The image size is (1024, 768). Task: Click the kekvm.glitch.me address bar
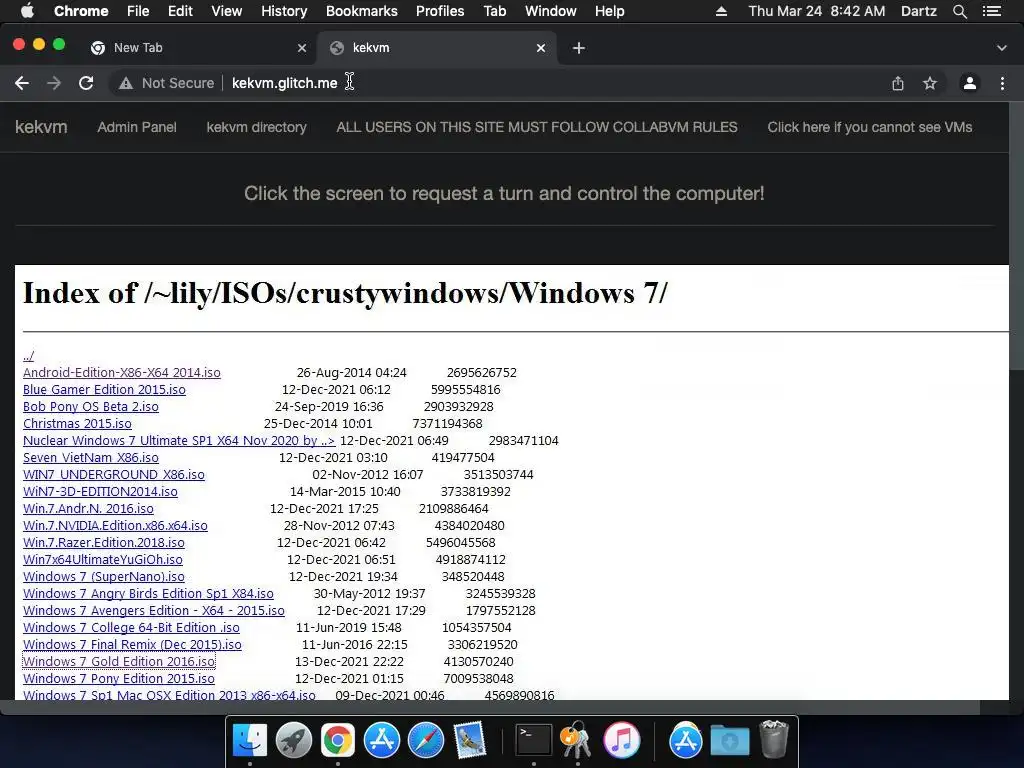(285, 83)
